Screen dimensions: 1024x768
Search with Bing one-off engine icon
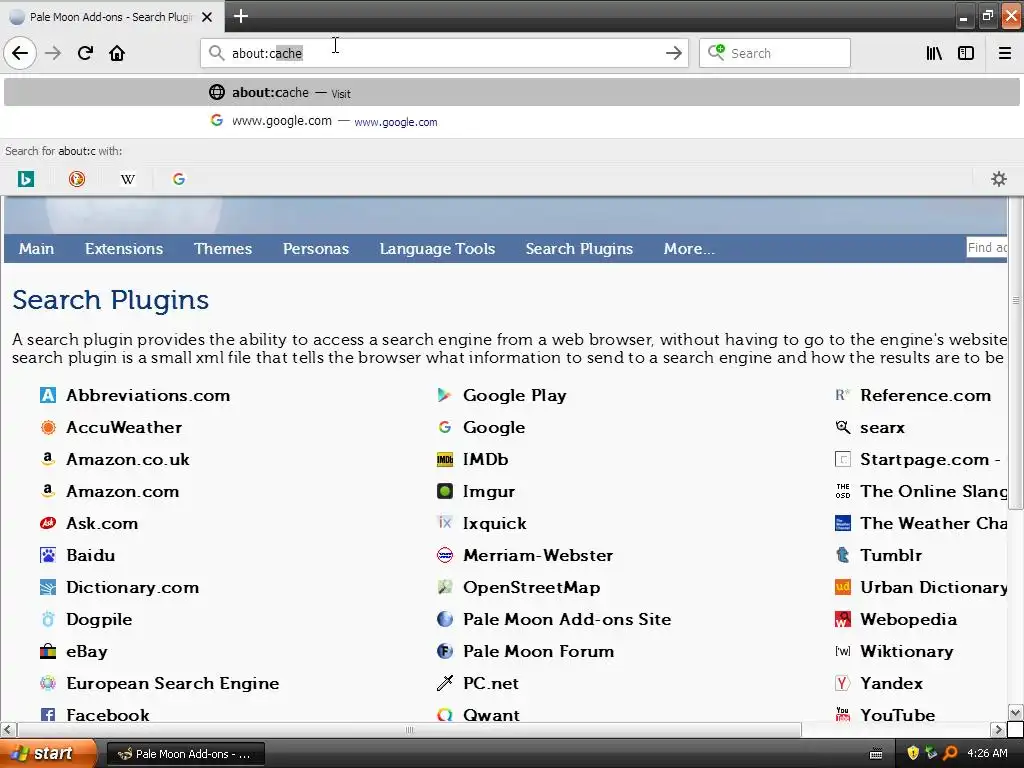coord(25,179)
